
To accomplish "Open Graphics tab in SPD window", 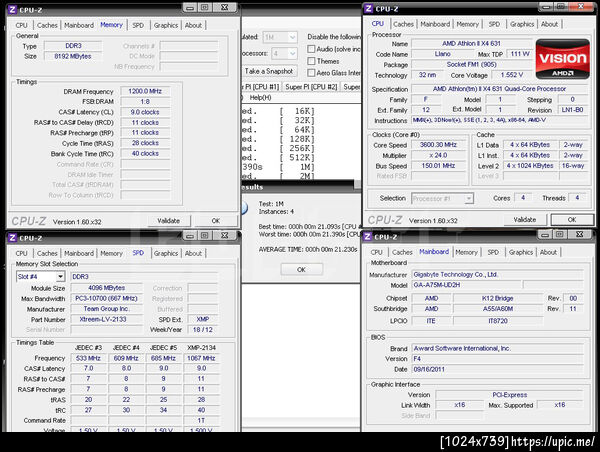I will pos(166,253).
